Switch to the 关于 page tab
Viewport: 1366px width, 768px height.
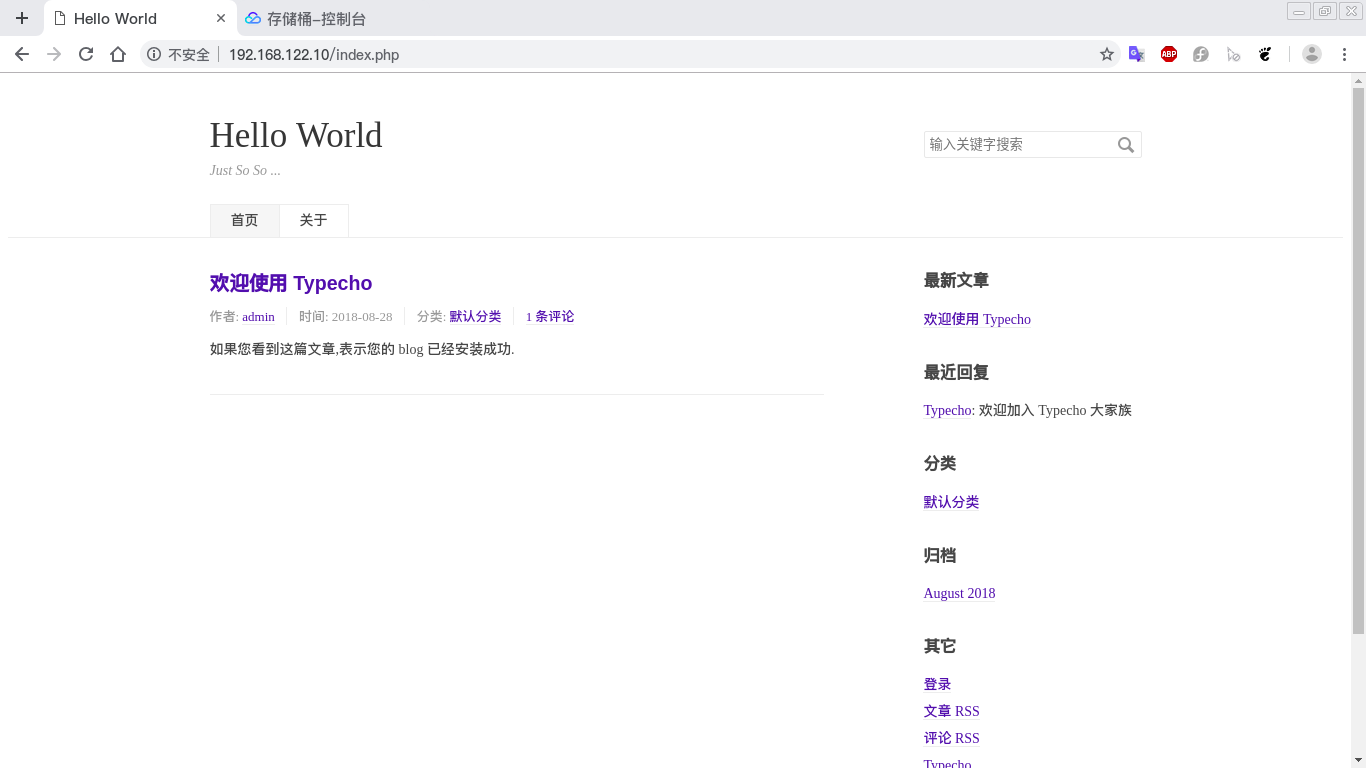pos(313,220)
